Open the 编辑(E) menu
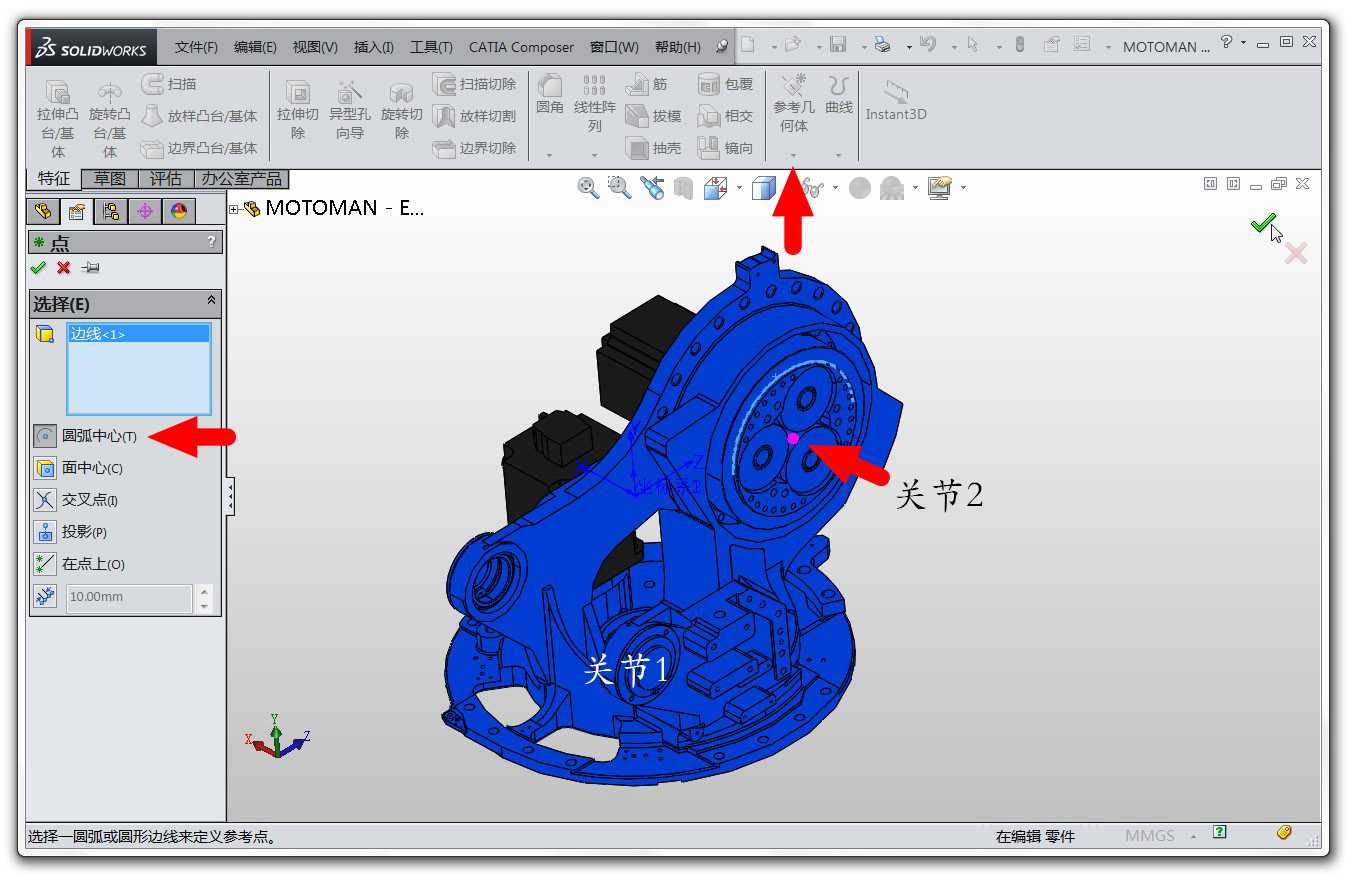Viewport: 1350px width, 882px height. 255,47
